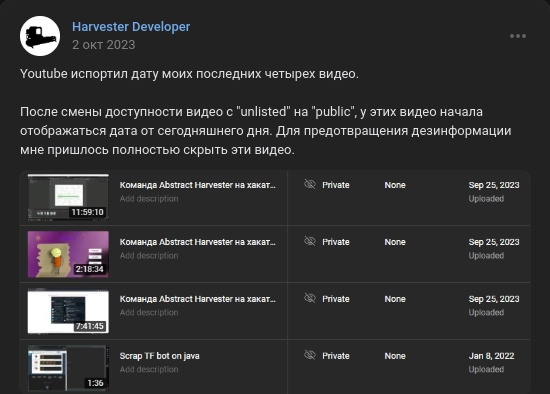Click the Harvester Developer avatar image

40,36
